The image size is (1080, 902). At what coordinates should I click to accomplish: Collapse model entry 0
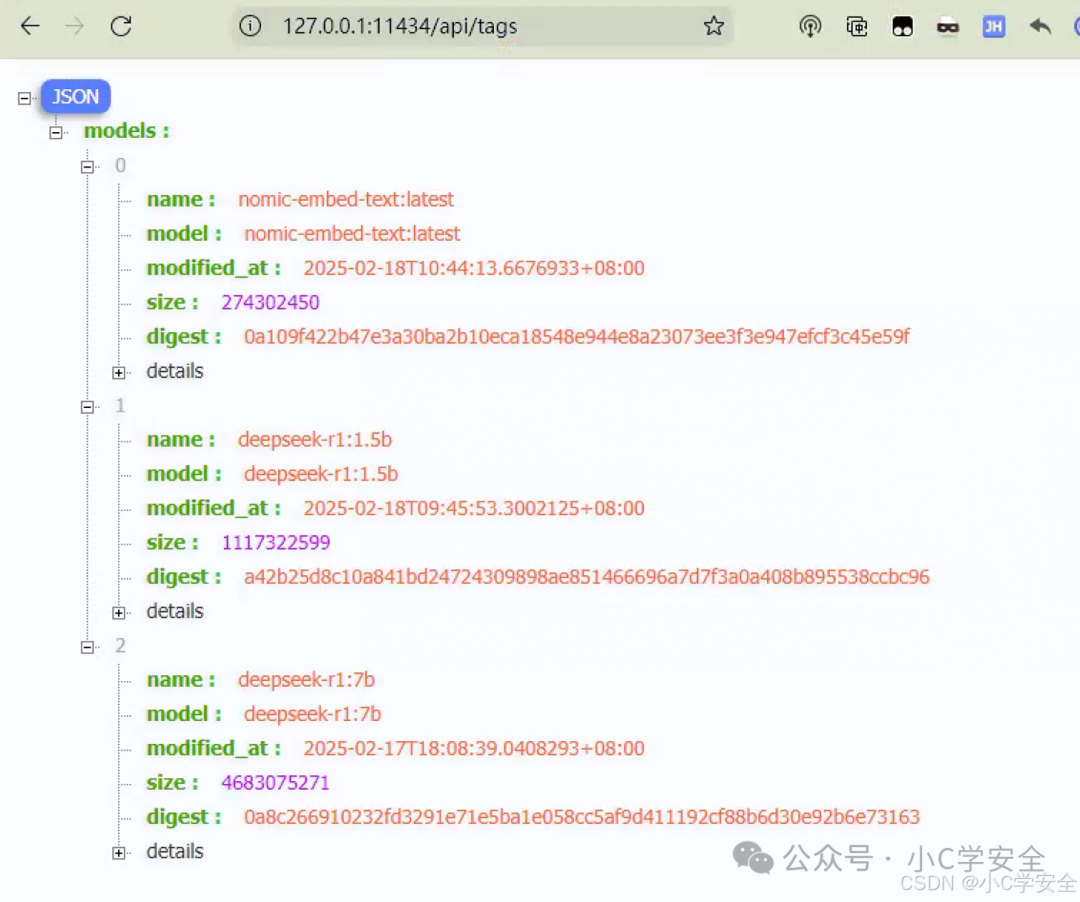point(87,167)
